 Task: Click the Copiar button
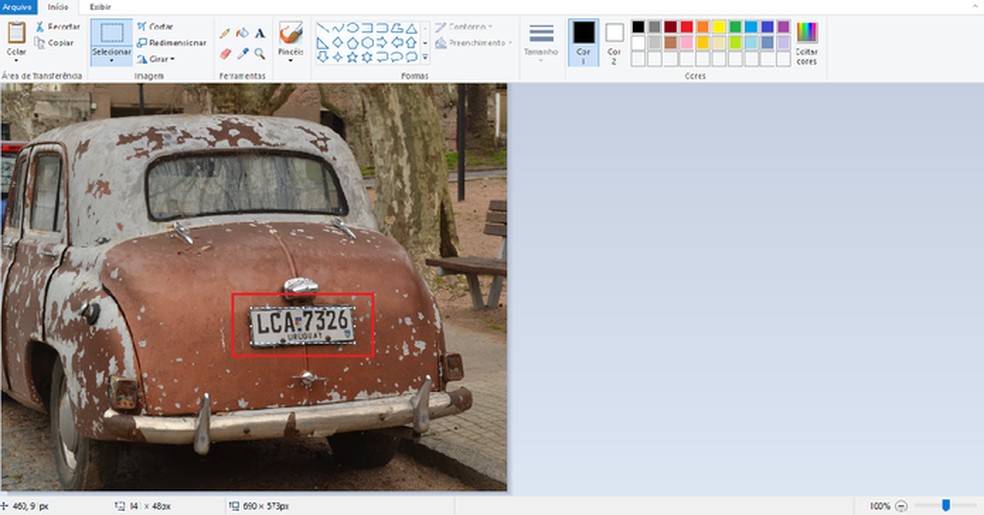click(x=55, y=43)
